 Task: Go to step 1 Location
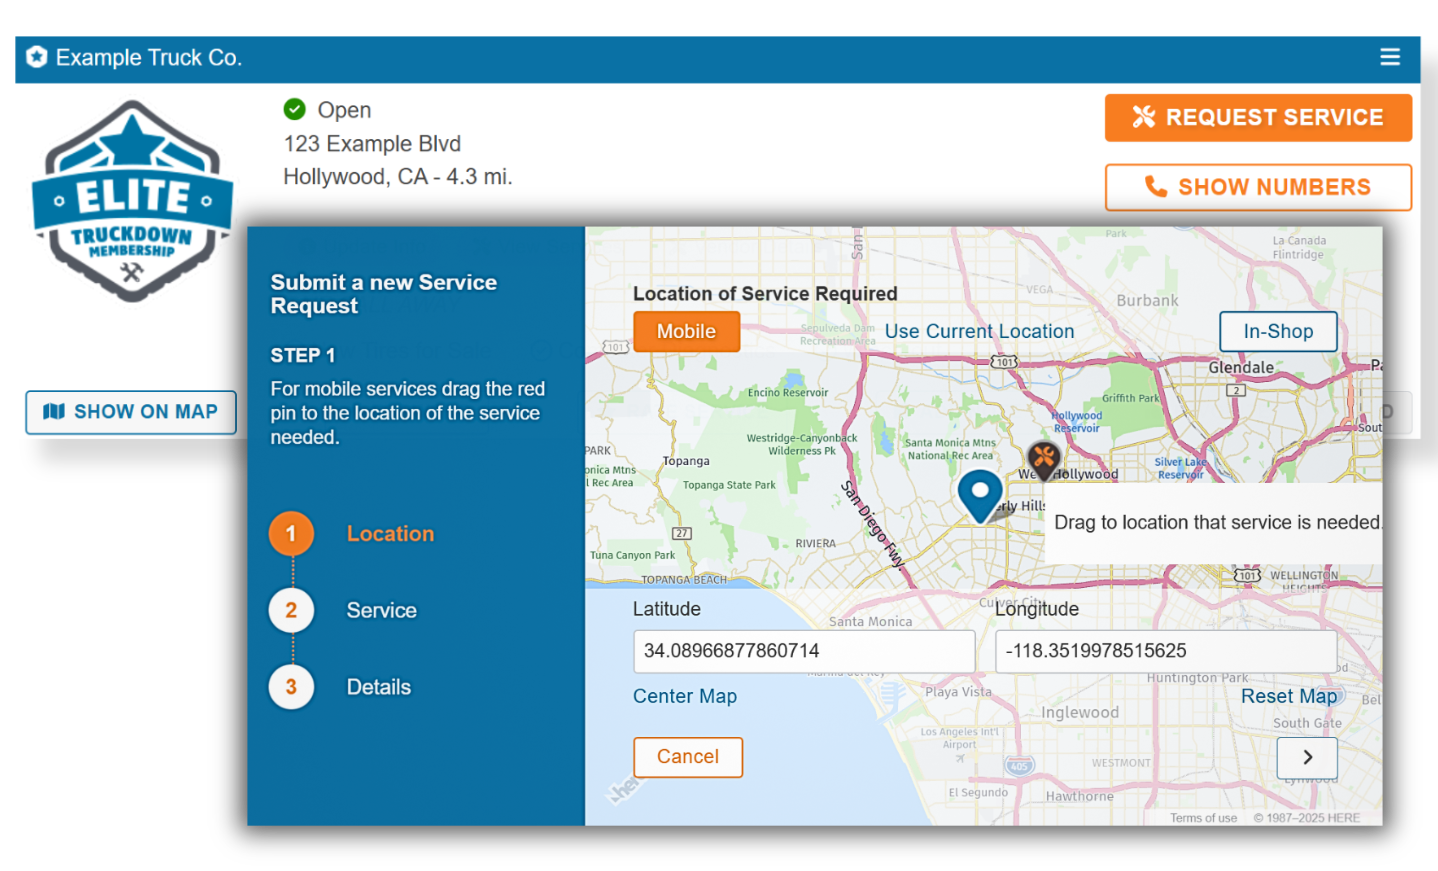point(291,534)
